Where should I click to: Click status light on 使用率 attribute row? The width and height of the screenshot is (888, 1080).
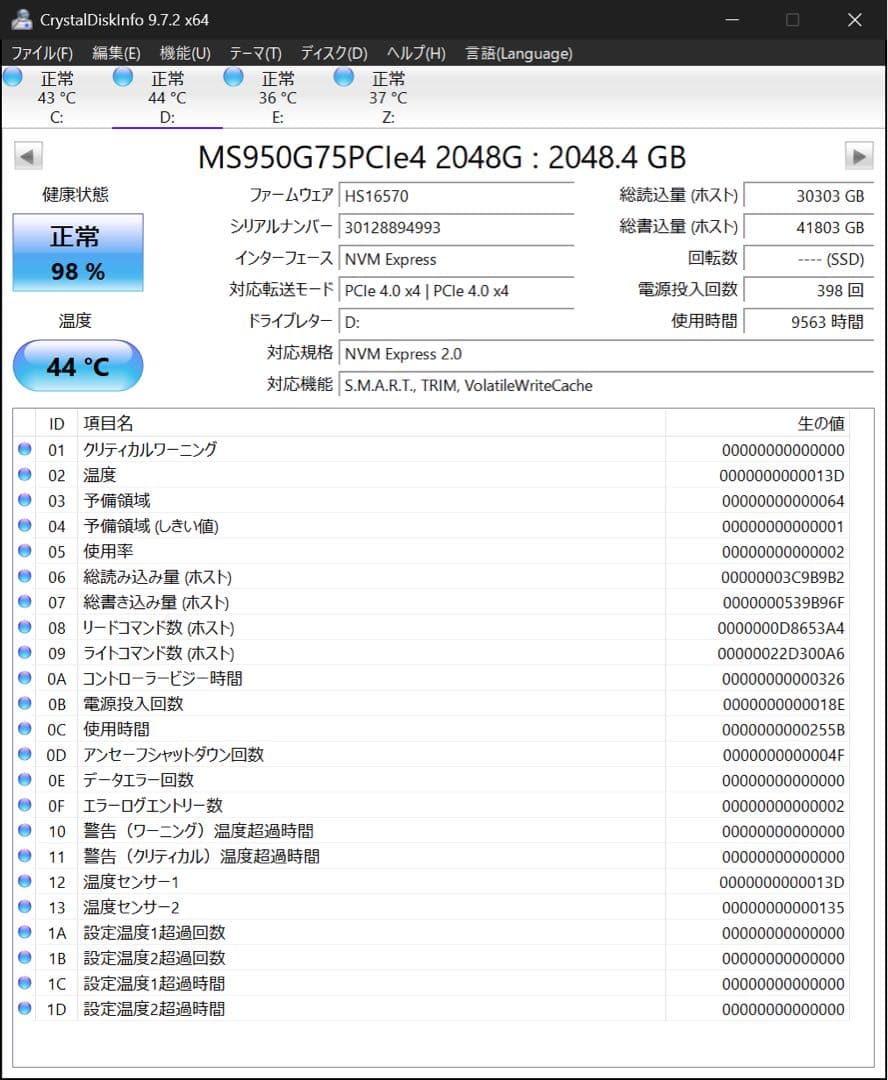[x=25, y=551]
